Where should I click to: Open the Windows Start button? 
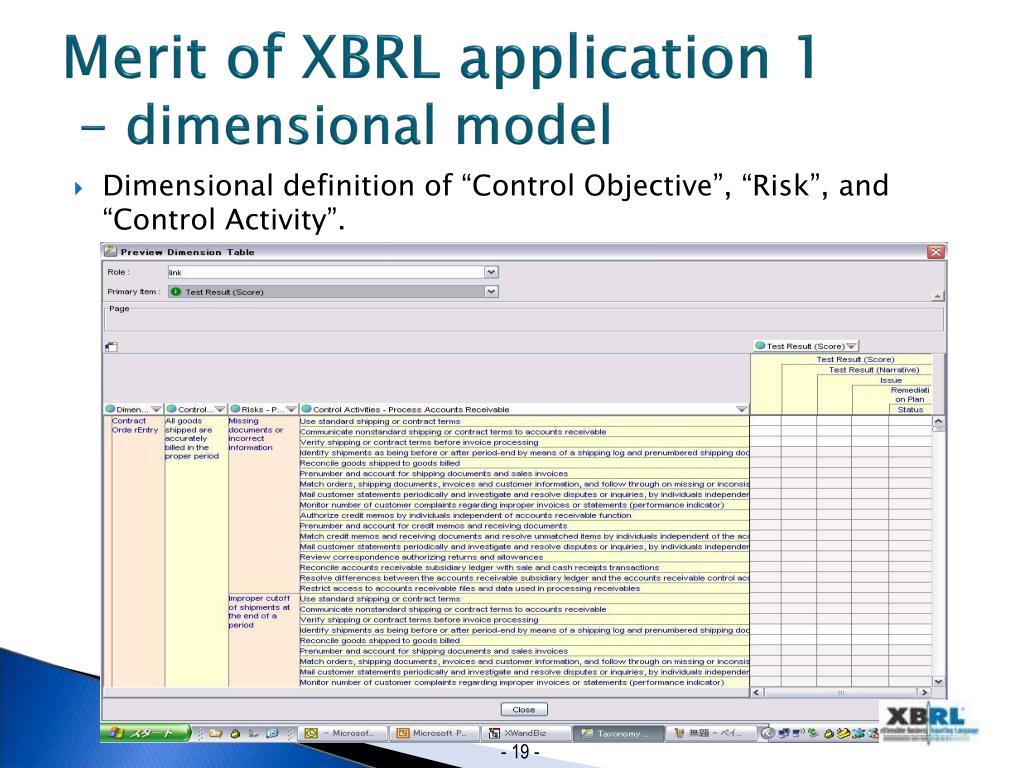click(x=144, y=733)
